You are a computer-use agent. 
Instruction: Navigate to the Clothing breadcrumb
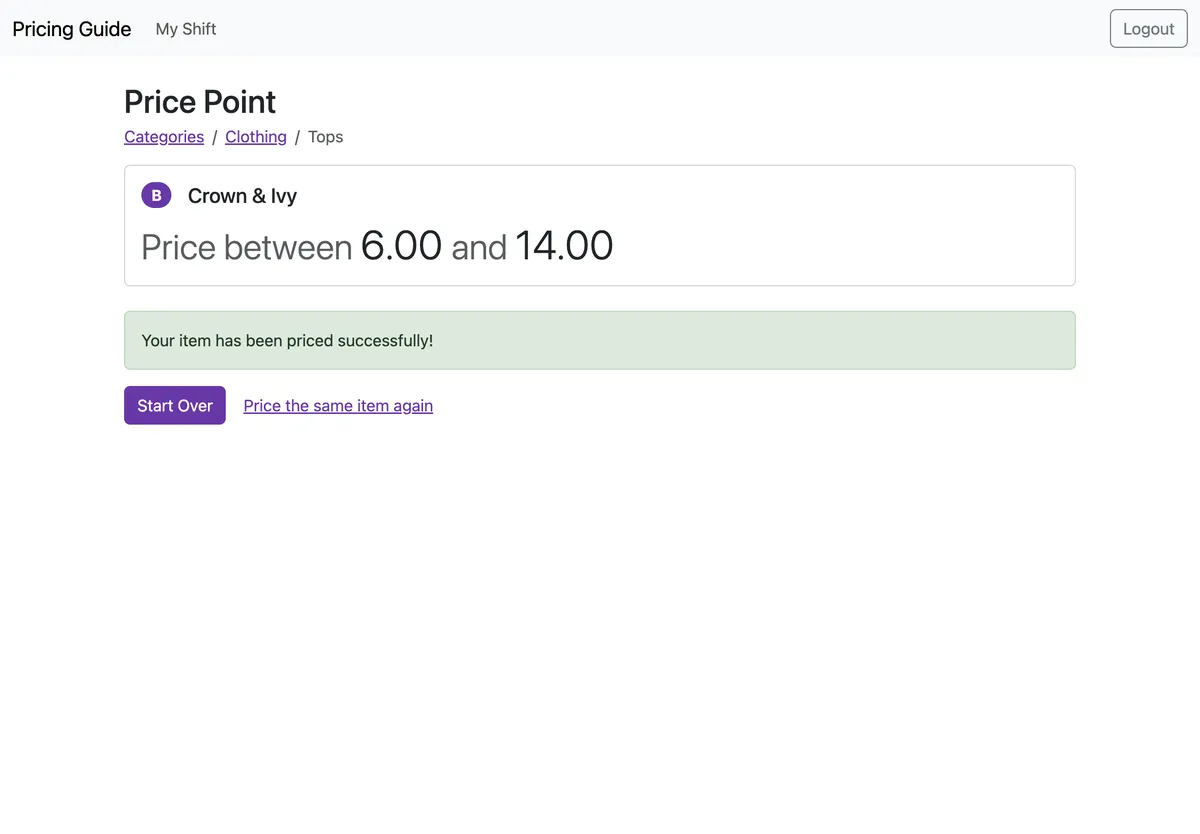point(256,137)
